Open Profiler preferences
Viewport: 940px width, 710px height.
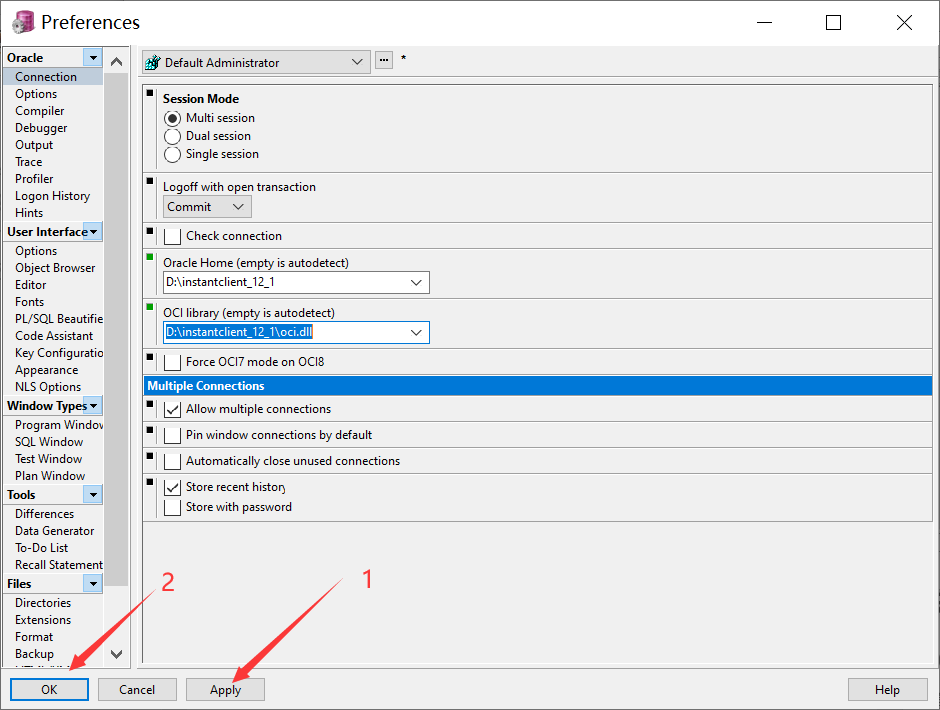tap(34, 179)
